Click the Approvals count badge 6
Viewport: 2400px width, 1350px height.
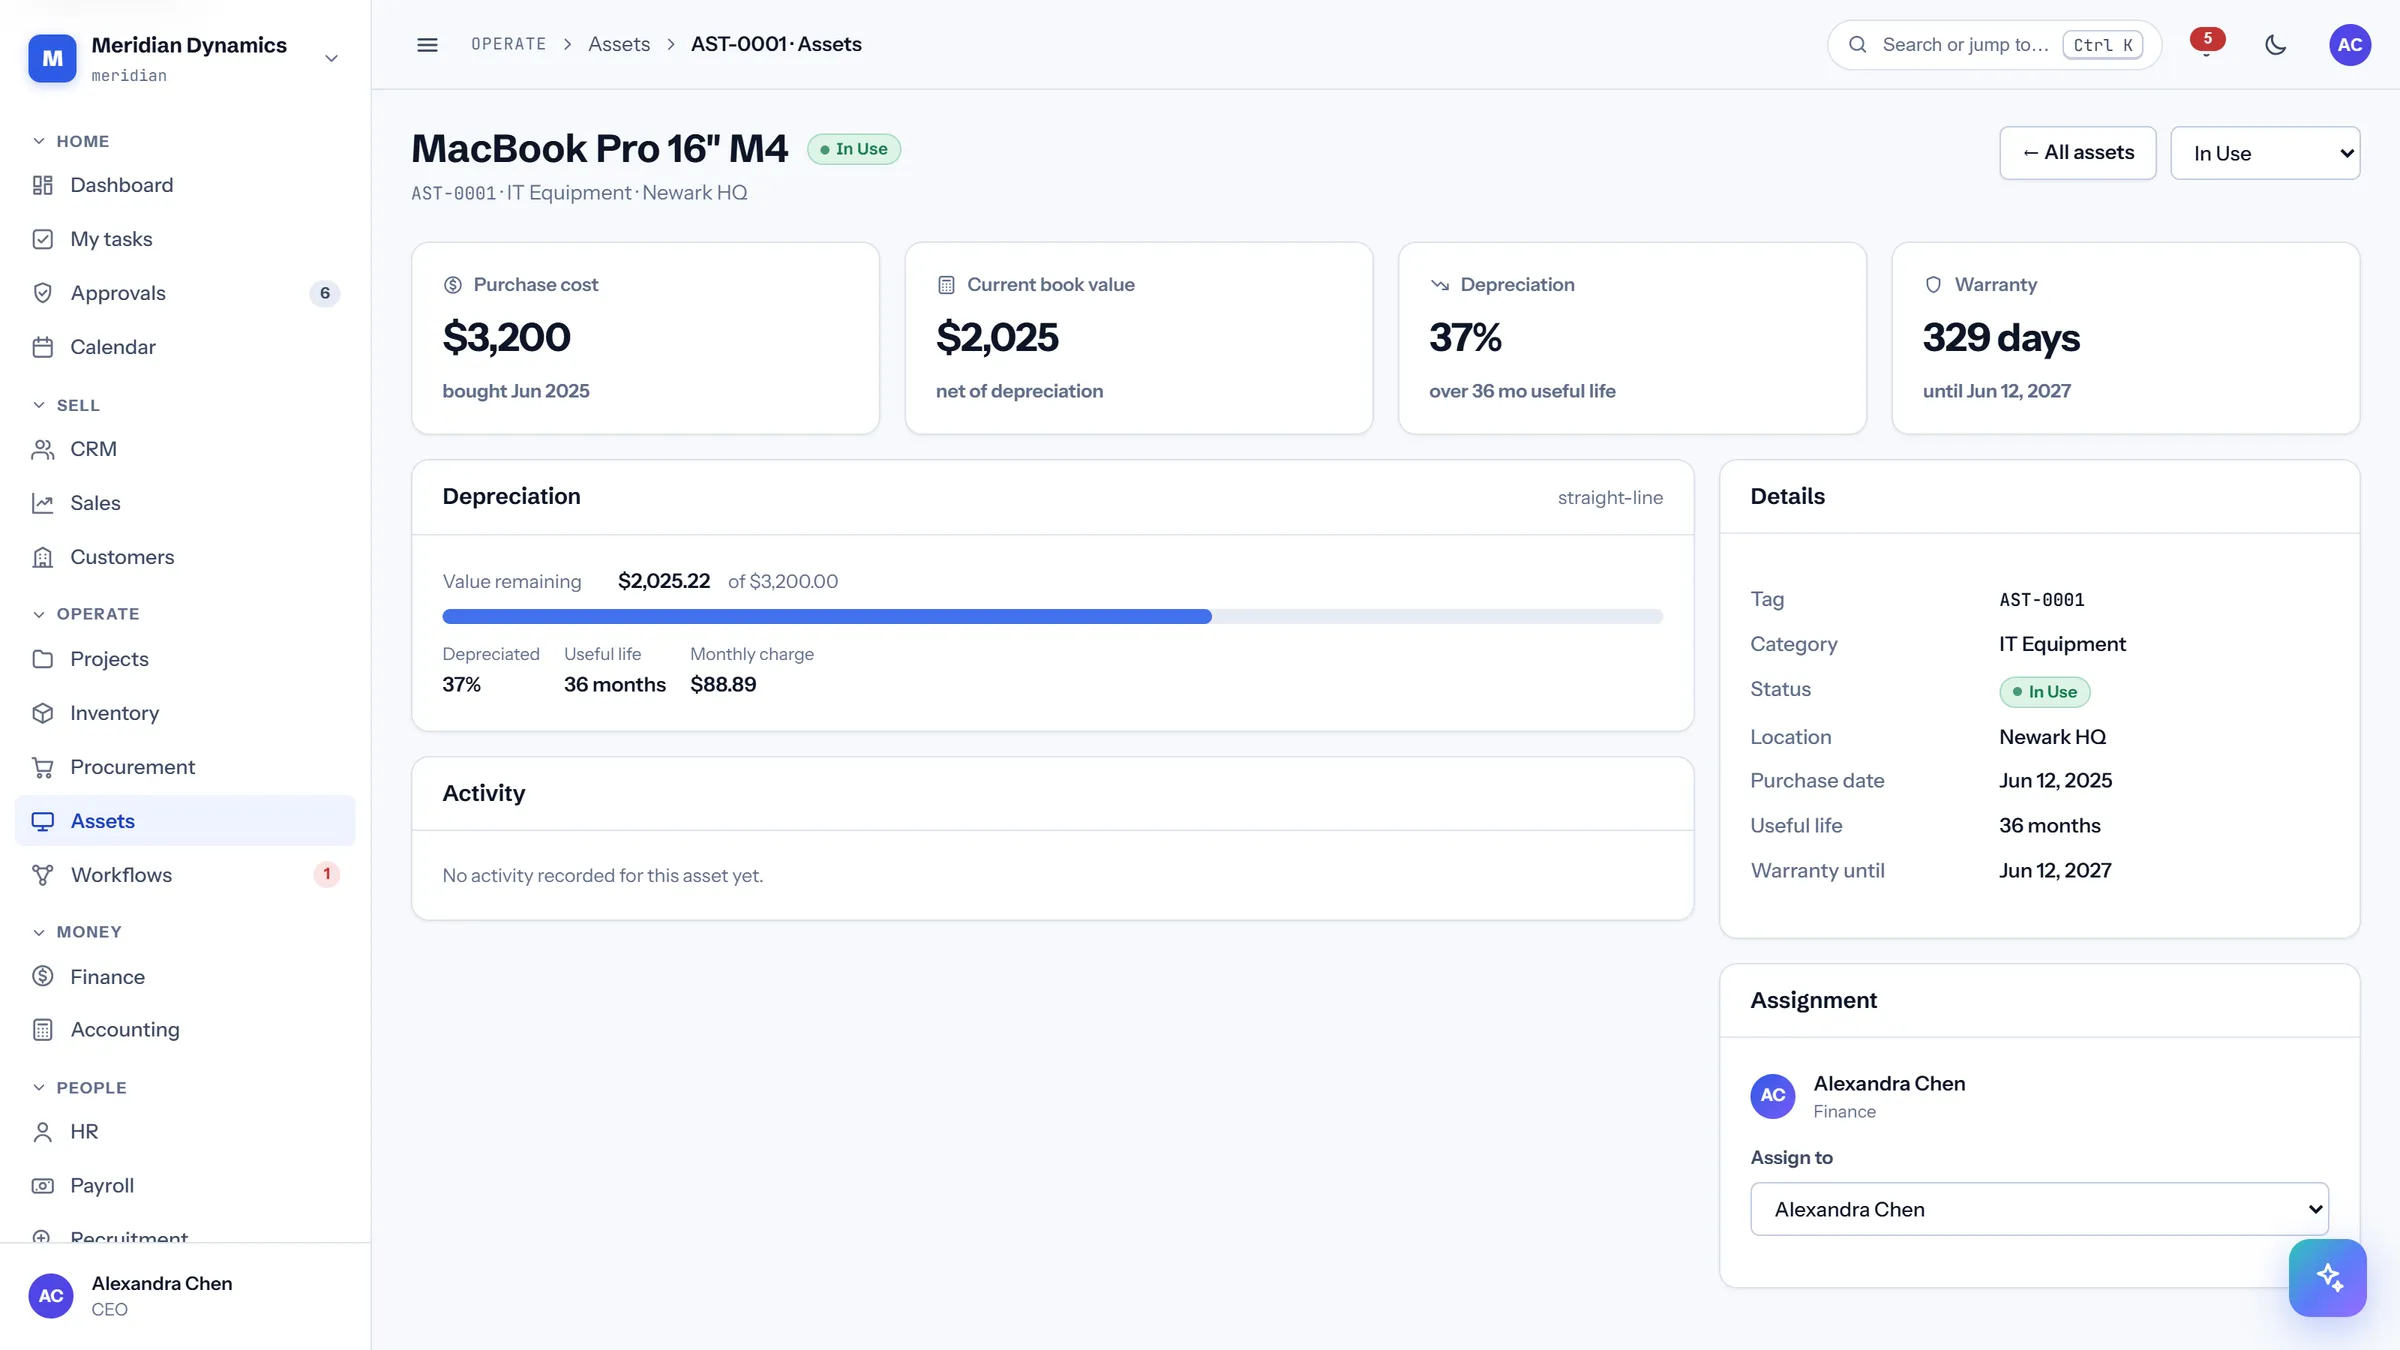coord(325,293)
